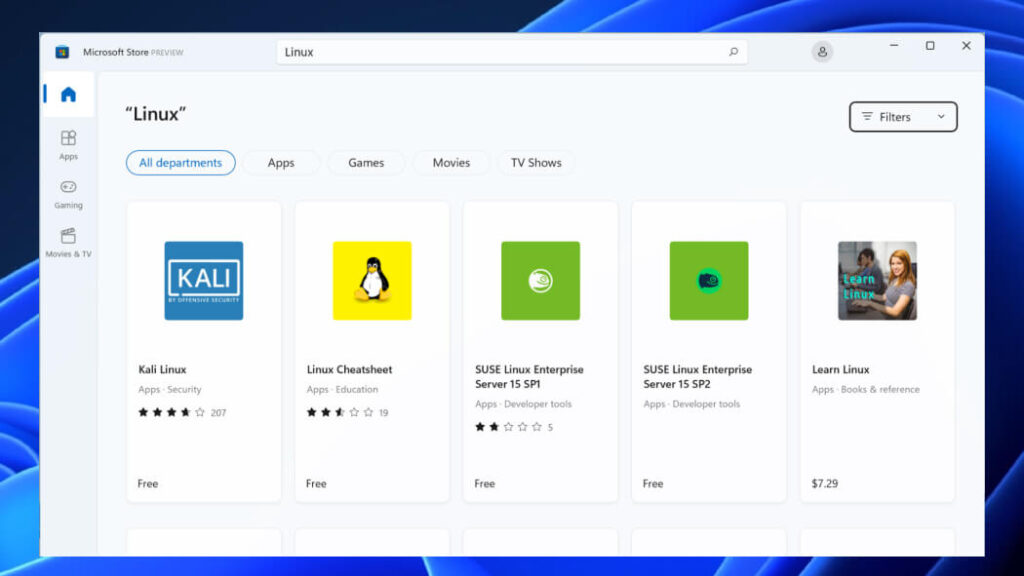Click Developer tools category under SUSE SP1
The image size is (1024, 576).
point(537,404)
